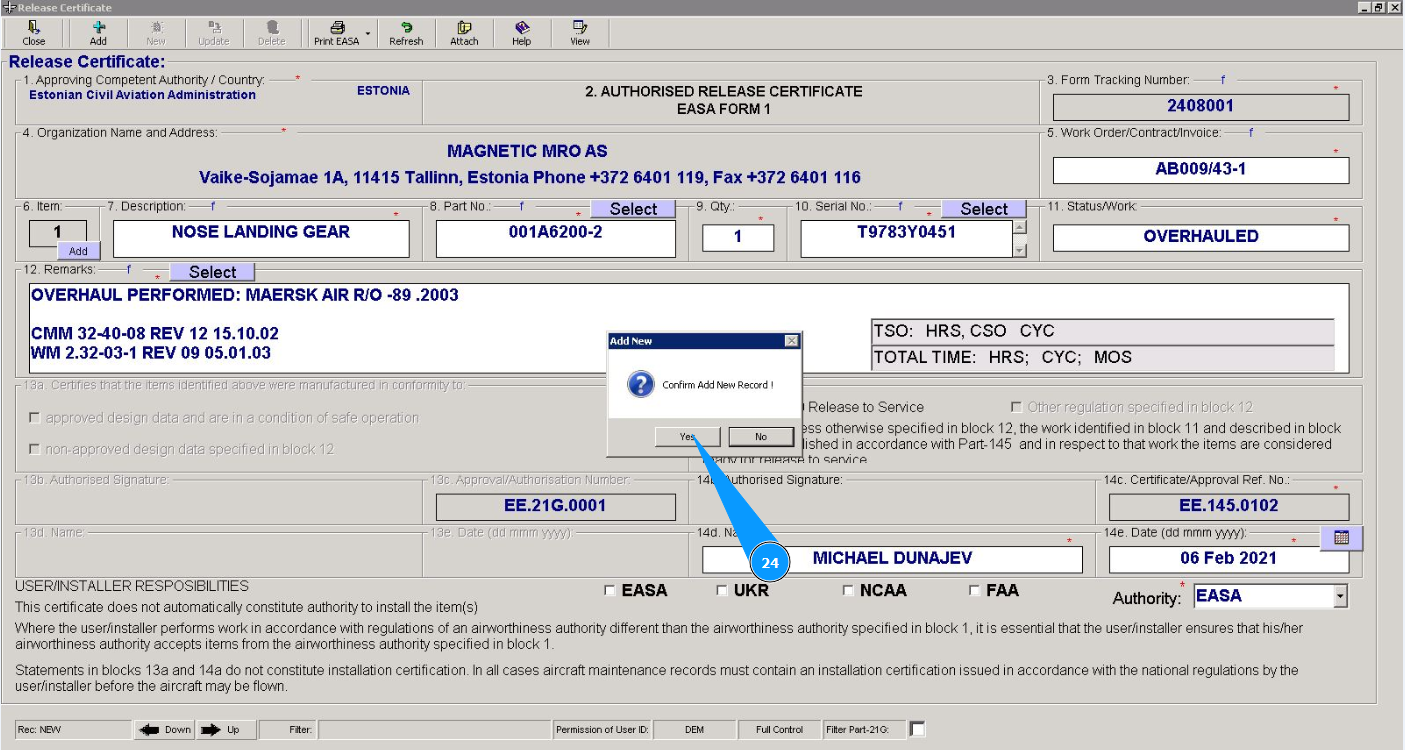Expand the Authority dropdown
This screenshot has width=1405, height=750.
(1340, 597)
